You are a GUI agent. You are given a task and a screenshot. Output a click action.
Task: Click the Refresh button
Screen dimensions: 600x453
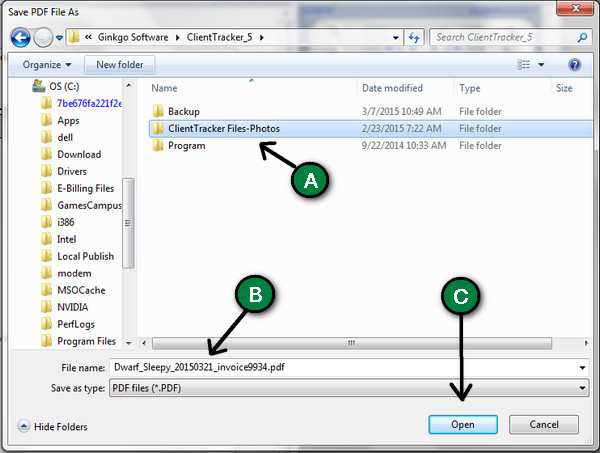(x=414, y=37)
